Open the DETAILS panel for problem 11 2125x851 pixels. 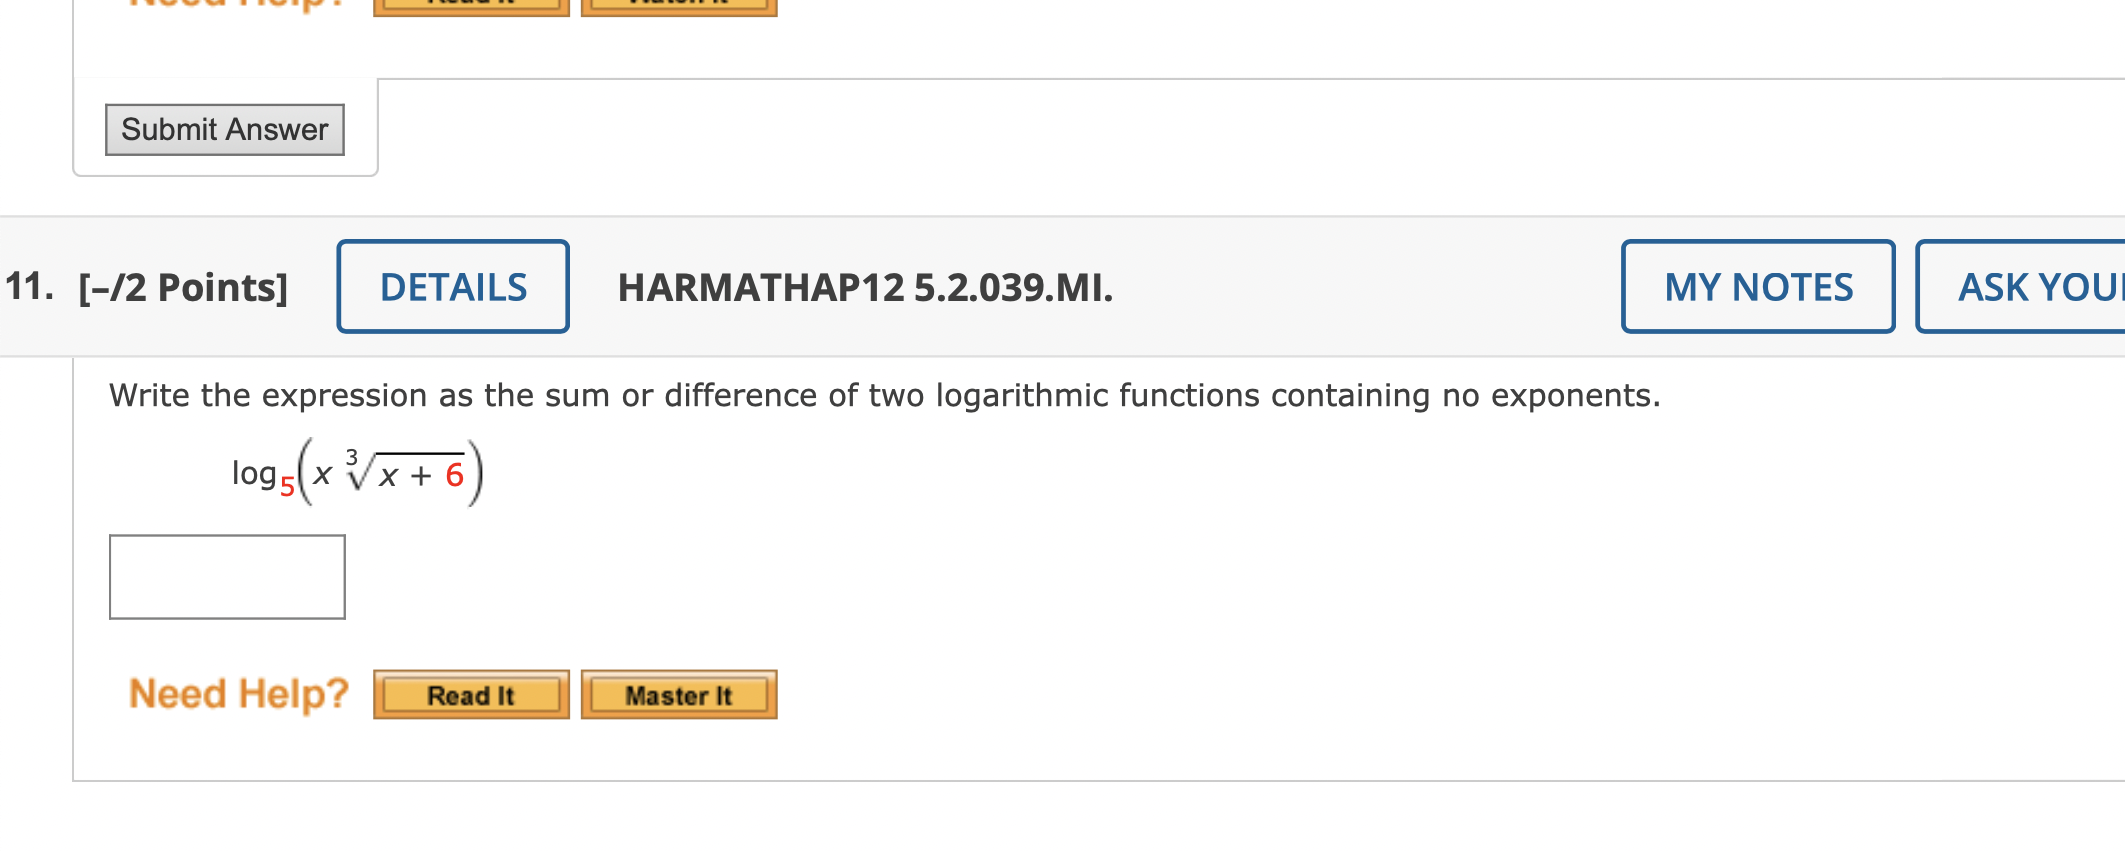click(x=452, y=287)
